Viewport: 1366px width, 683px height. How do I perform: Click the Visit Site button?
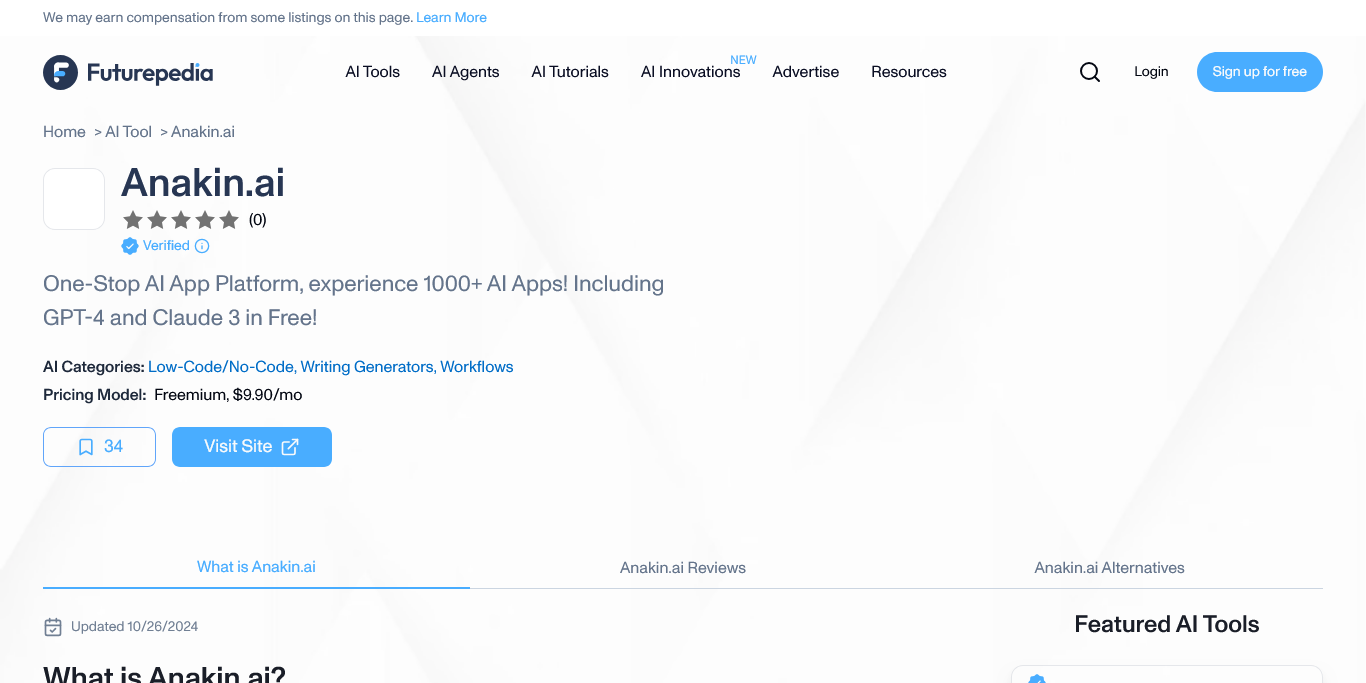(252, 447)
